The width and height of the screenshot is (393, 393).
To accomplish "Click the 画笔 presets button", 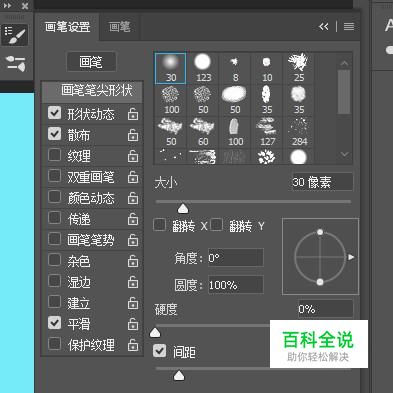I will click(x=91, y=62).
